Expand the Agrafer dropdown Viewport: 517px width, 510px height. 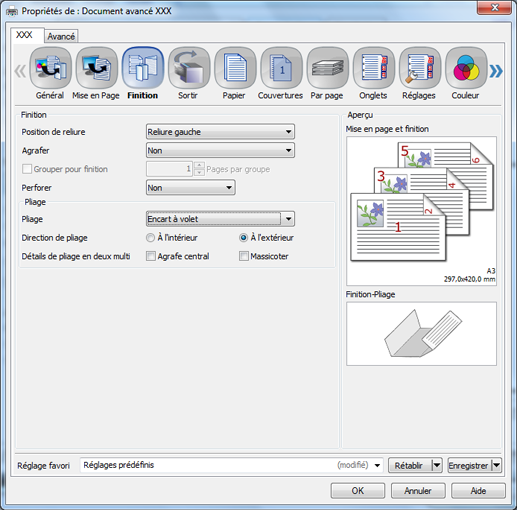pos(220,150)
